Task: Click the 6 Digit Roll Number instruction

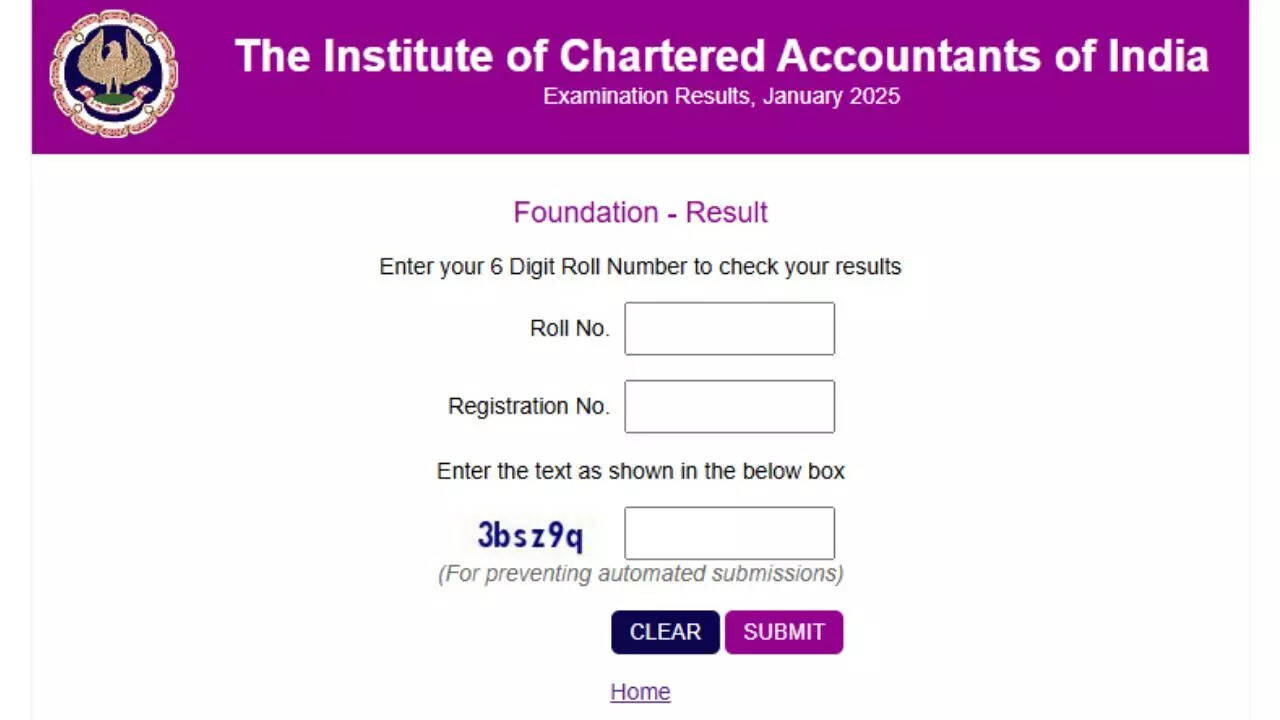Action: pos(640,267)
